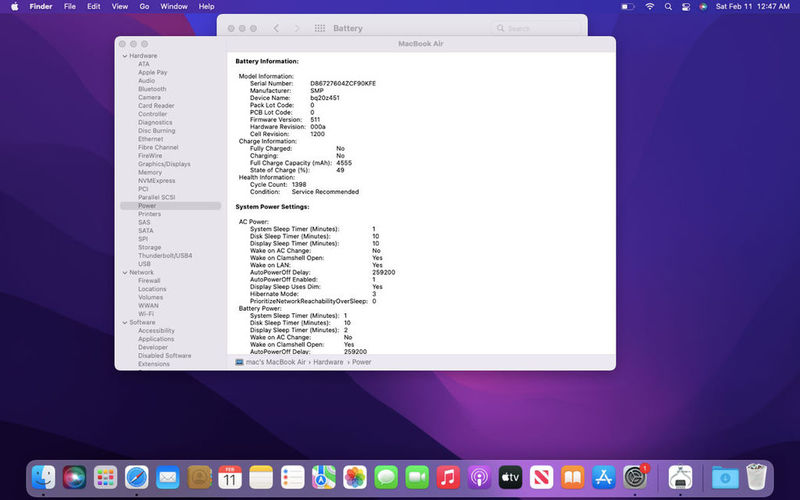The width and height of the screenshot is (800, 500).
Task: Select USB in the Hardware list
Action: tap(144, 264)
